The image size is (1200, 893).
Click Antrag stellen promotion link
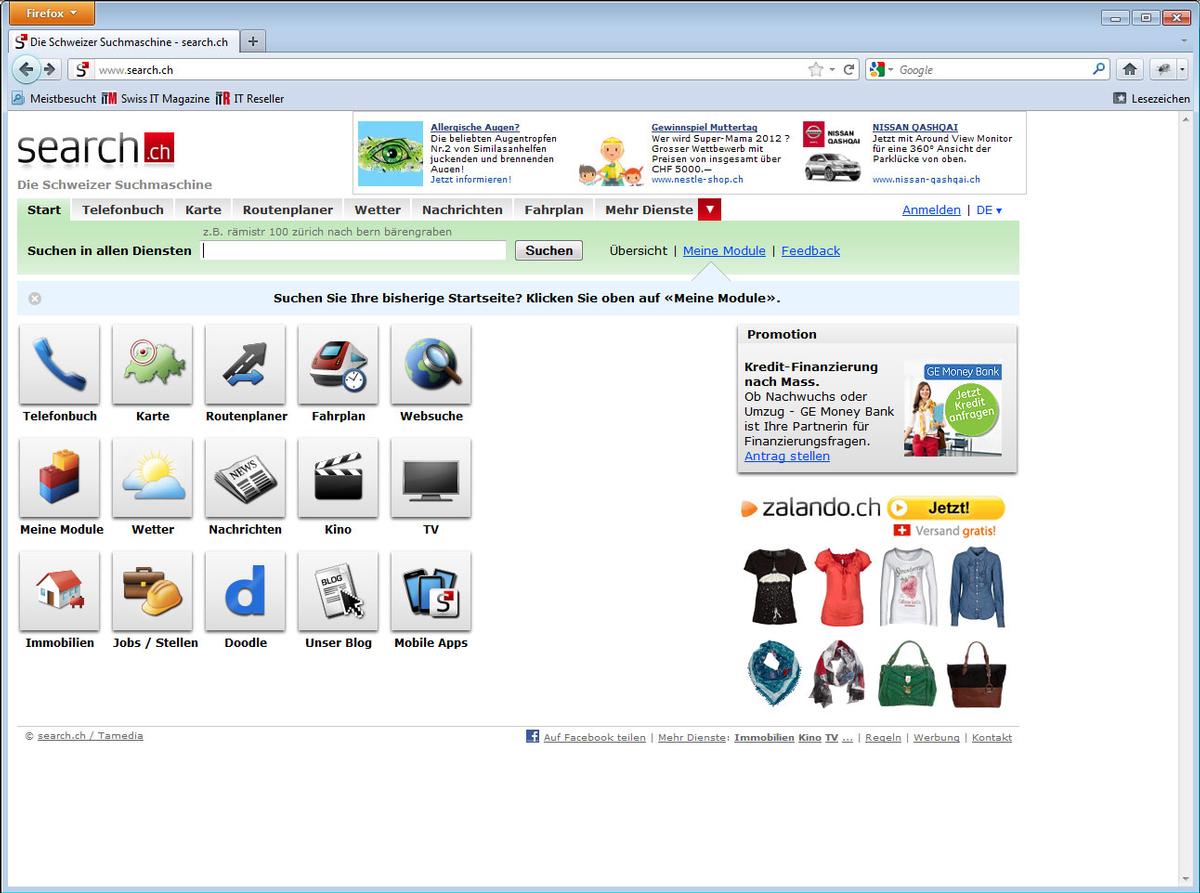[787, 456]
